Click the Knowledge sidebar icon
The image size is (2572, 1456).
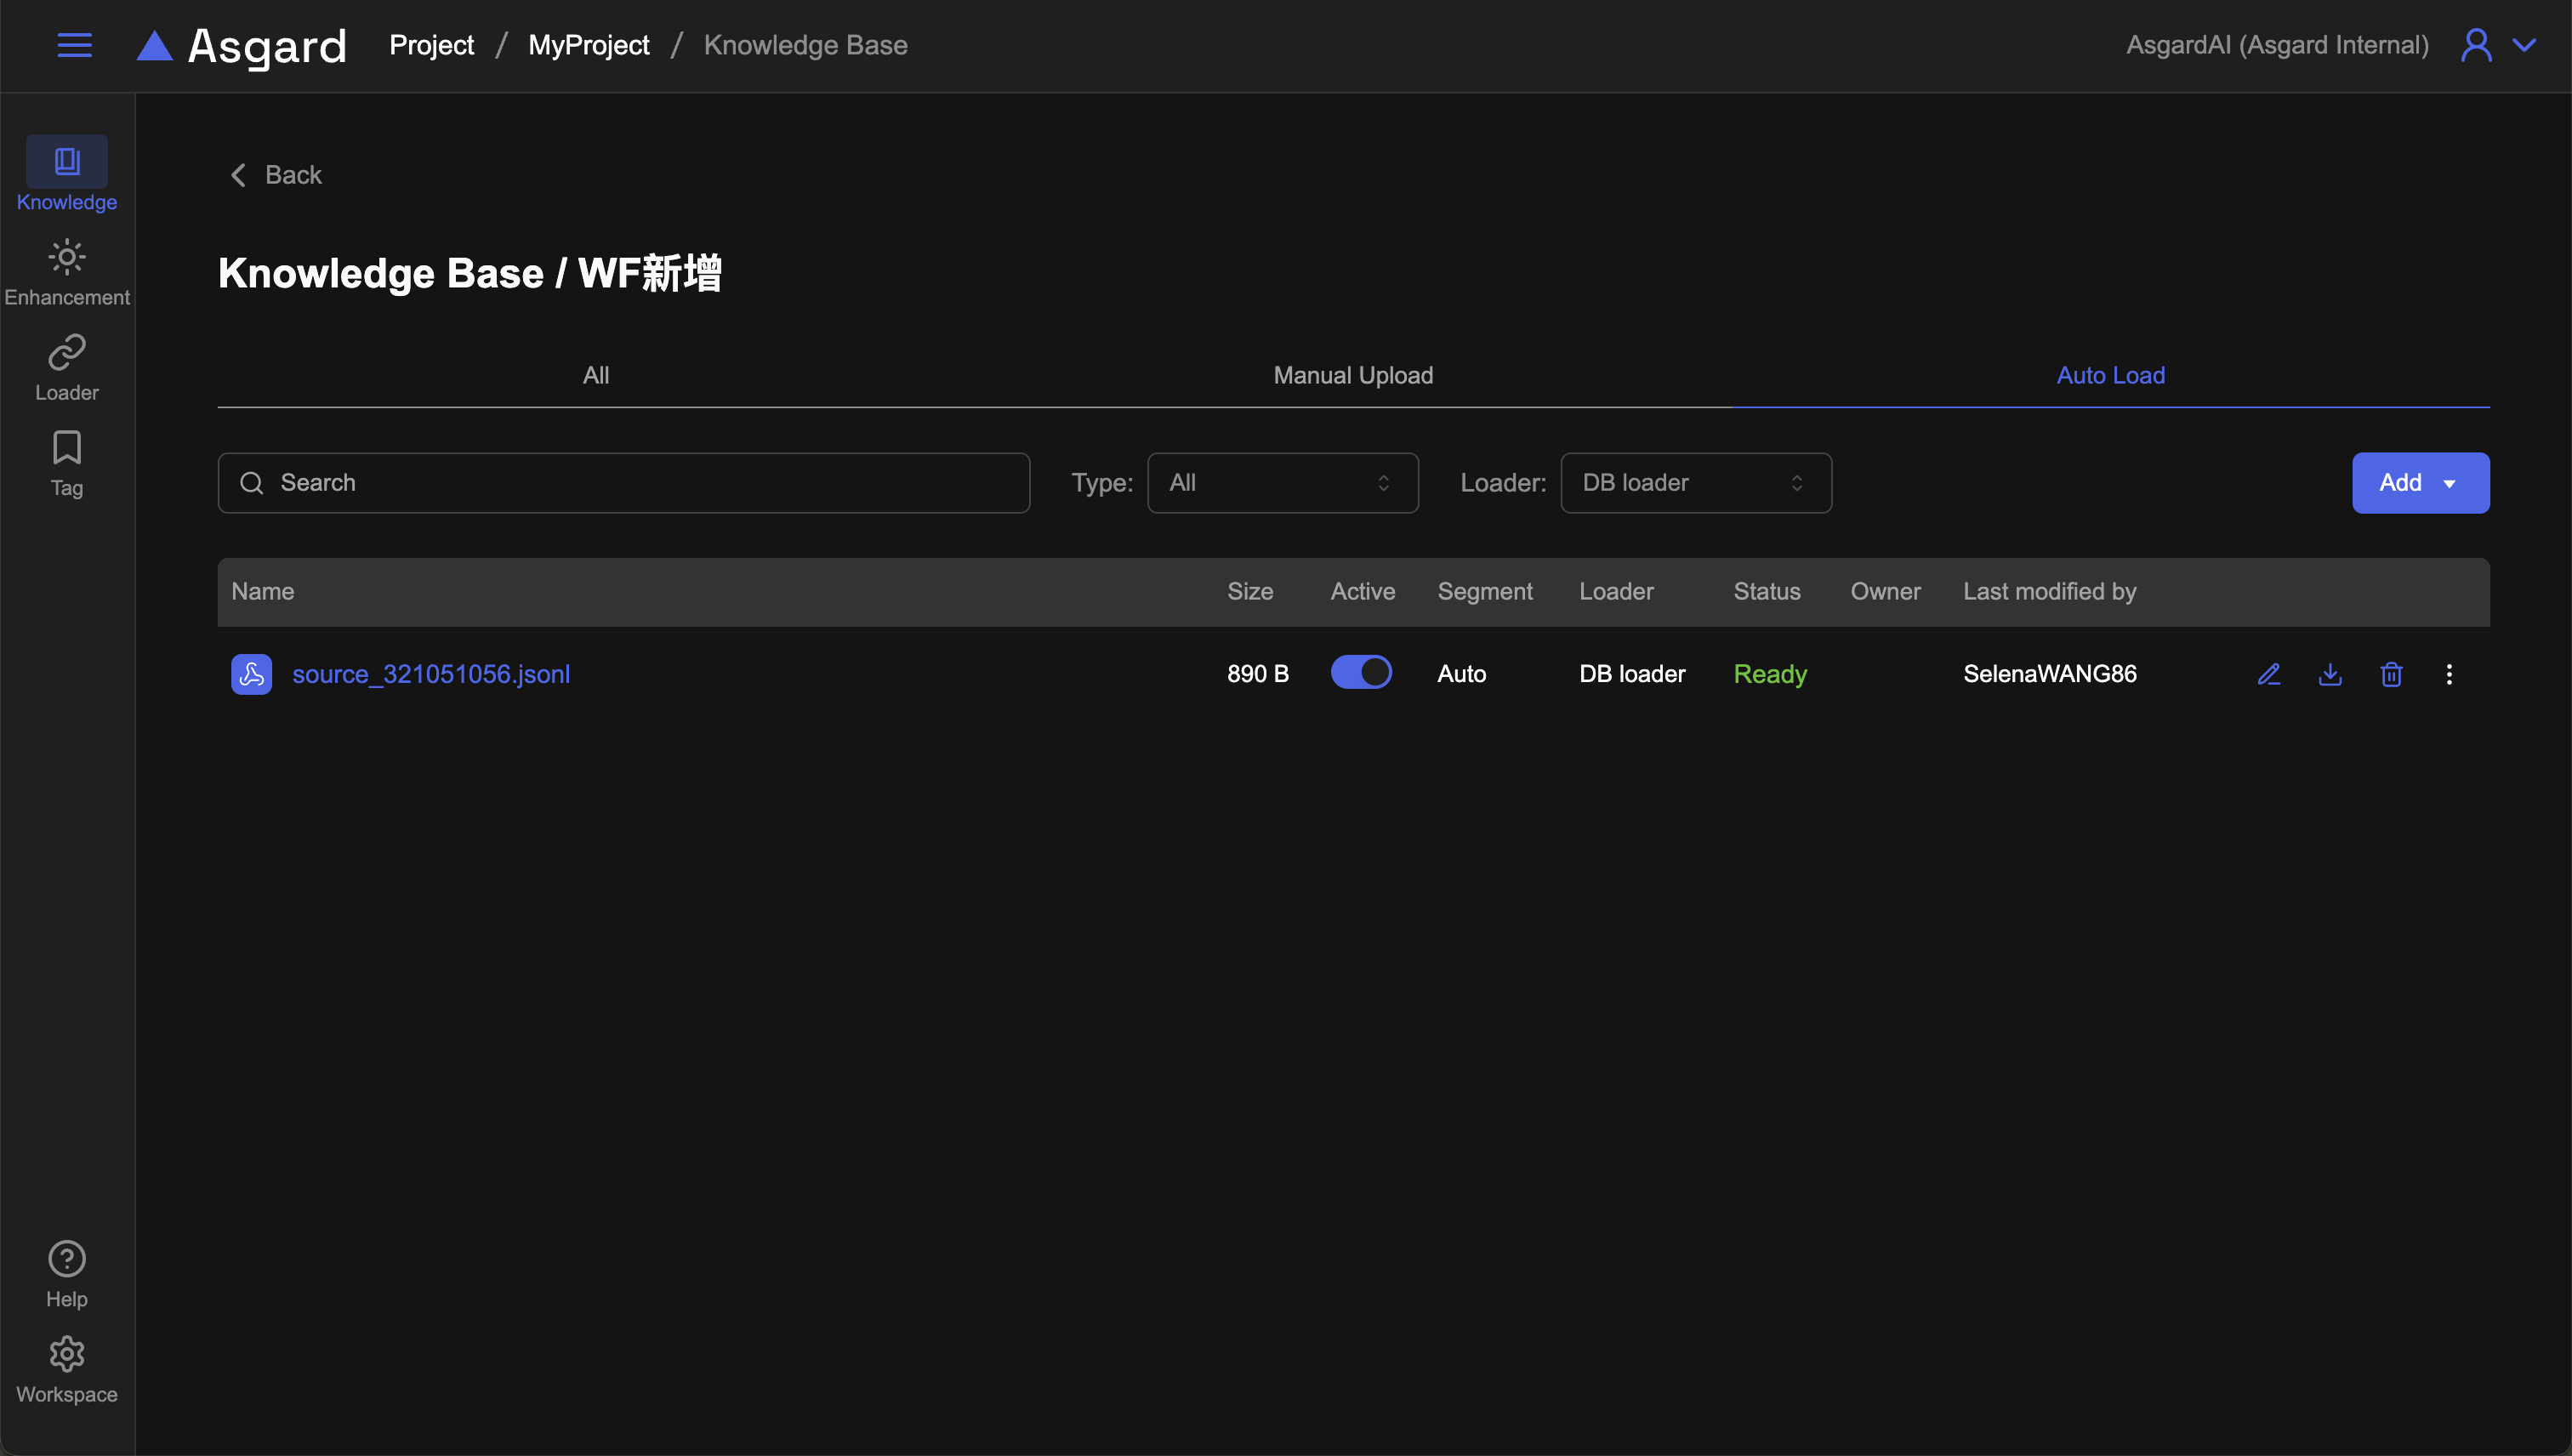(67, 162)
